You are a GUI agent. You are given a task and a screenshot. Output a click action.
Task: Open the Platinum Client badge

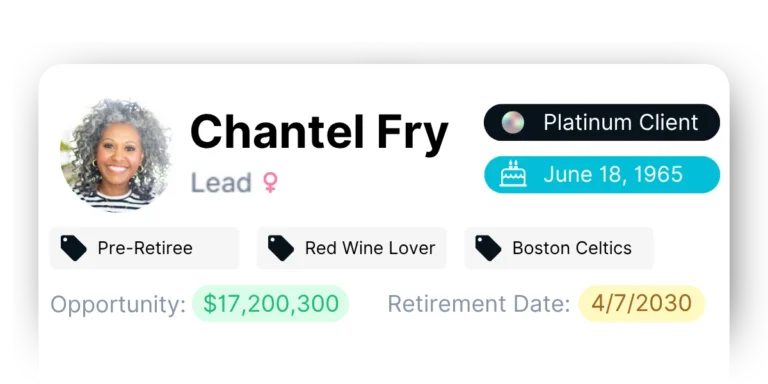[x=601, y=122]
